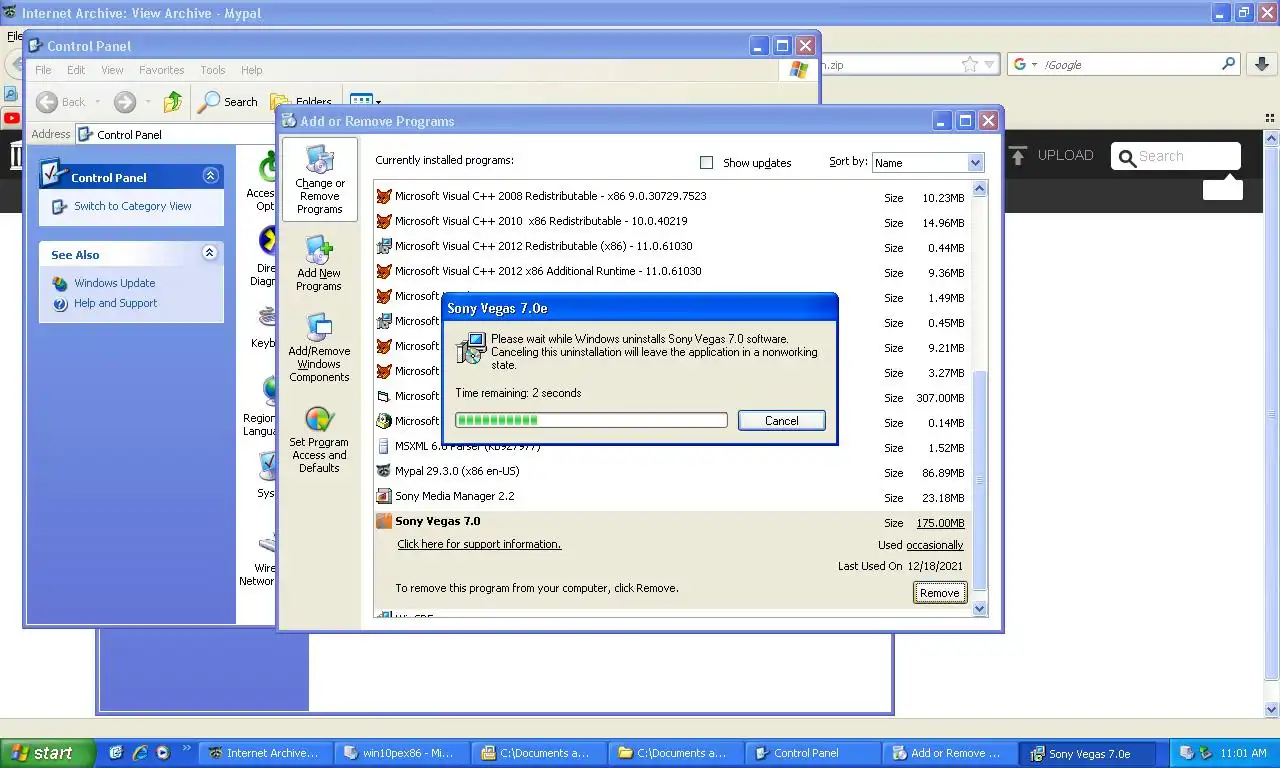Open the Sort by Name dropdown
Image resolution: width=1280 pixels, height=768 pixels.
pos(928,162)
